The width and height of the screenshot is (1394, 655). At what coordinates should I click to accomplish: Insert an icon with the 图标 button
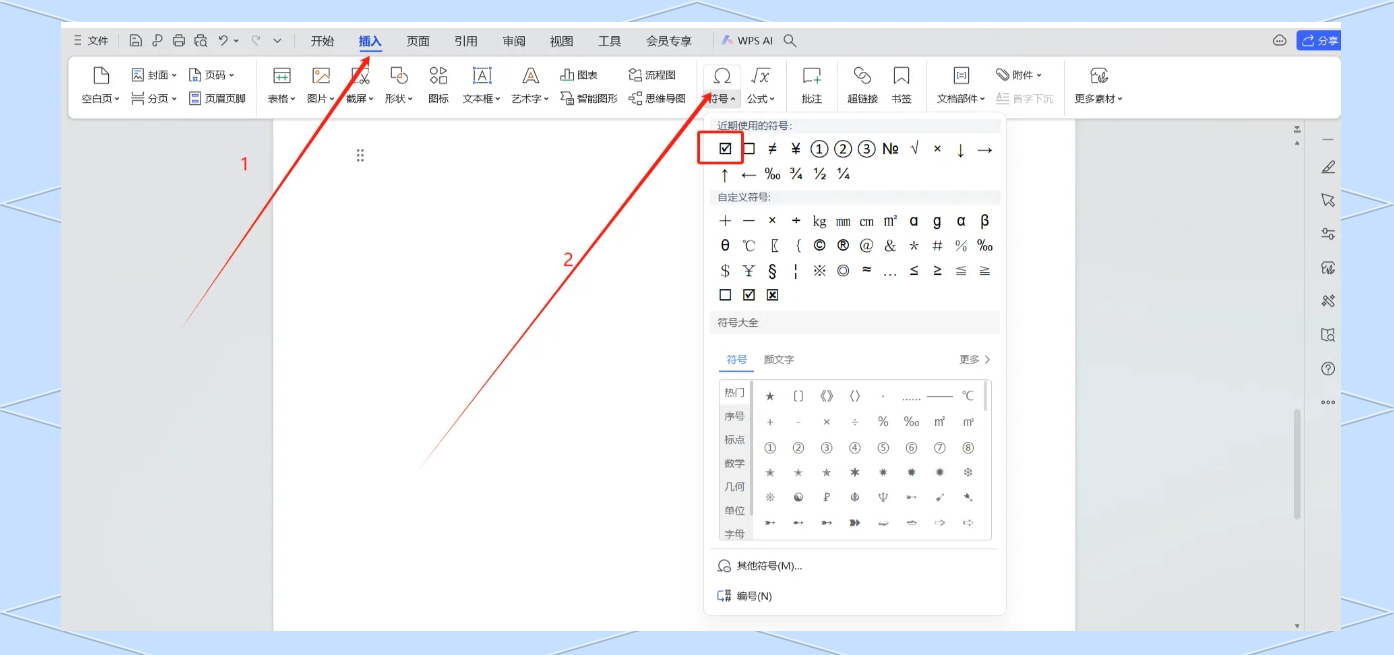[x=438, y=85]
